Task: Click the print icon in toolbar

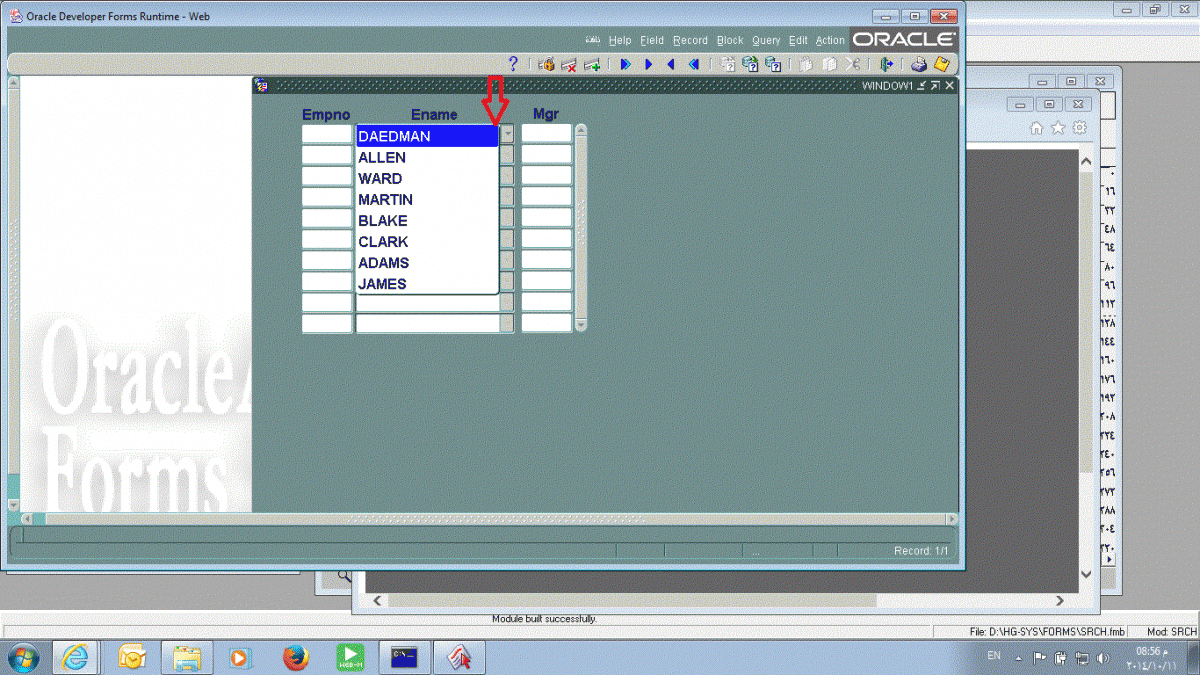Action: tap(918, 64)
